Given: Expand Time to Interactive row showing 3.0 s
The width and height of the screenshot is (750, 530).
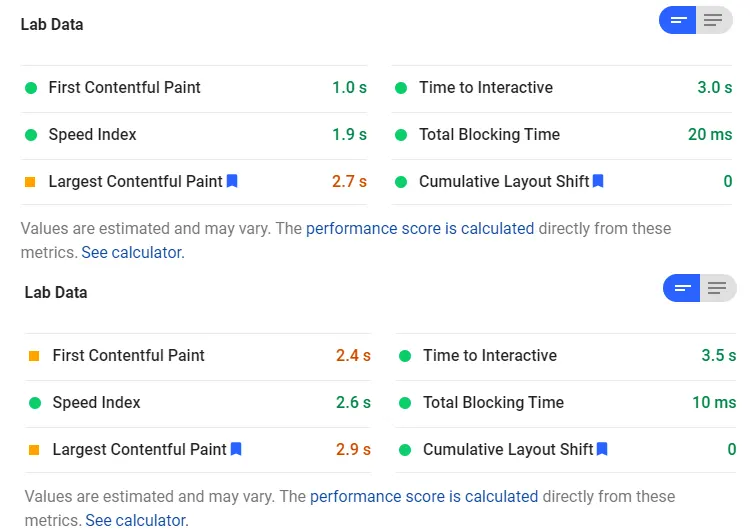Looking at the screenshot, I should 562,88.
